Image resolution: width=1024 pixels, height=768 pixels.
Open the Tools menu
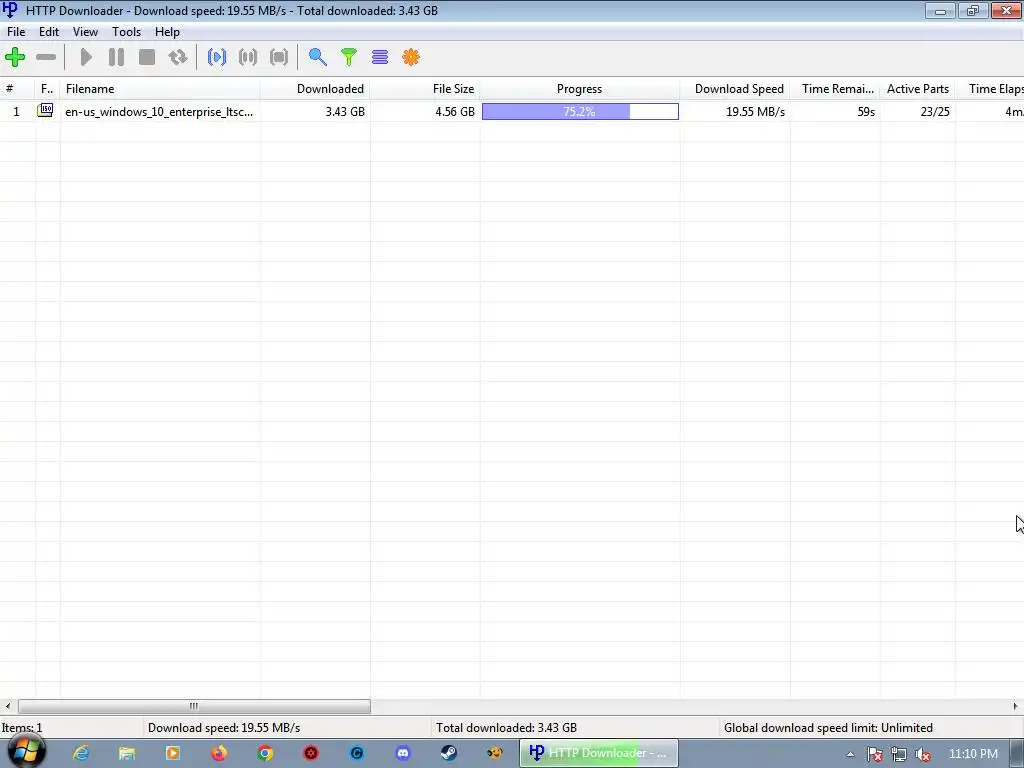126,31
